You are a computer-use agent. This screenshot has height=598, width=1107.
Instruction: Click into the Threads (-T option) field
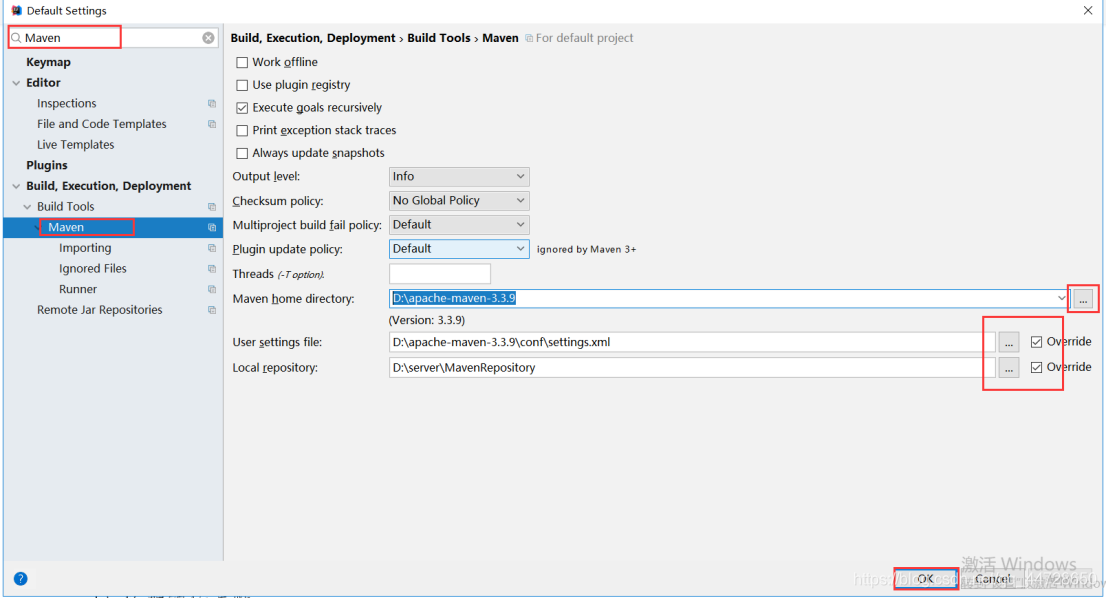point(440,273)
